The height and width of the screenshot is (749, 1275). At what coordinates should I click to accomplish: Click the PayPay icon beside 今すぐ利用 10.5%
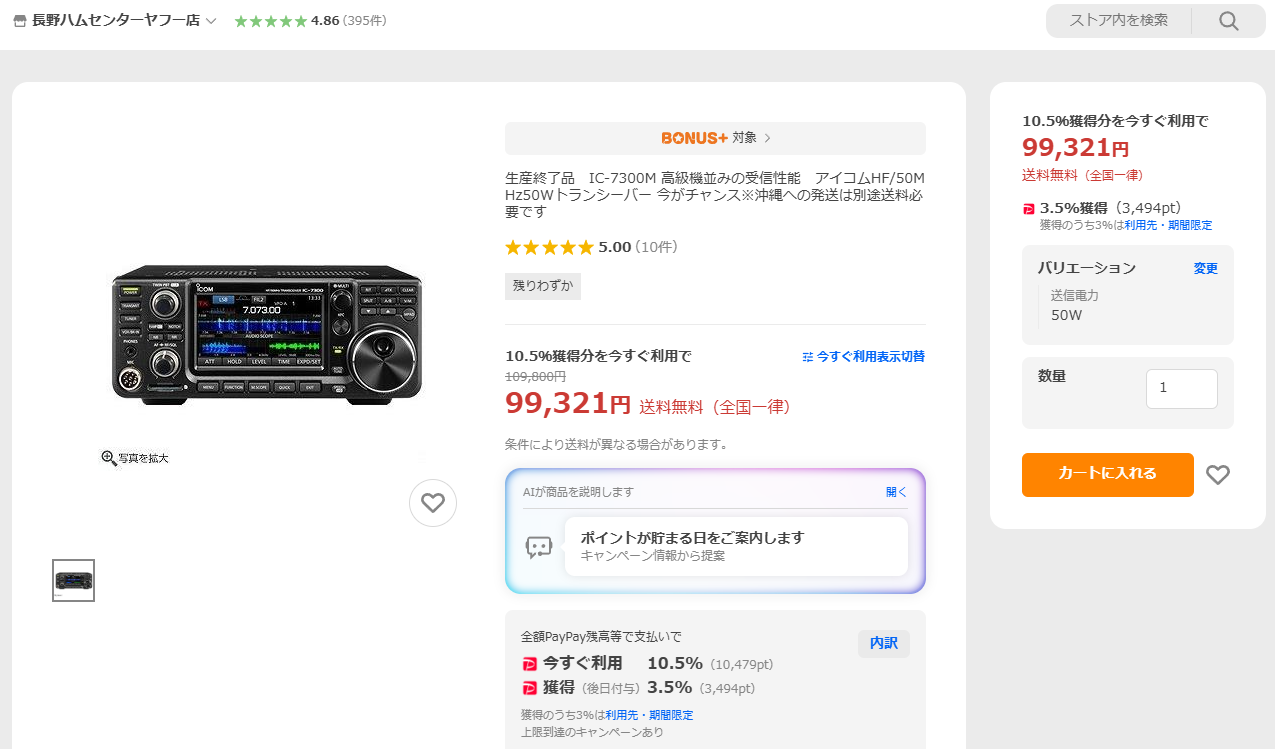[x=530, y=663]
